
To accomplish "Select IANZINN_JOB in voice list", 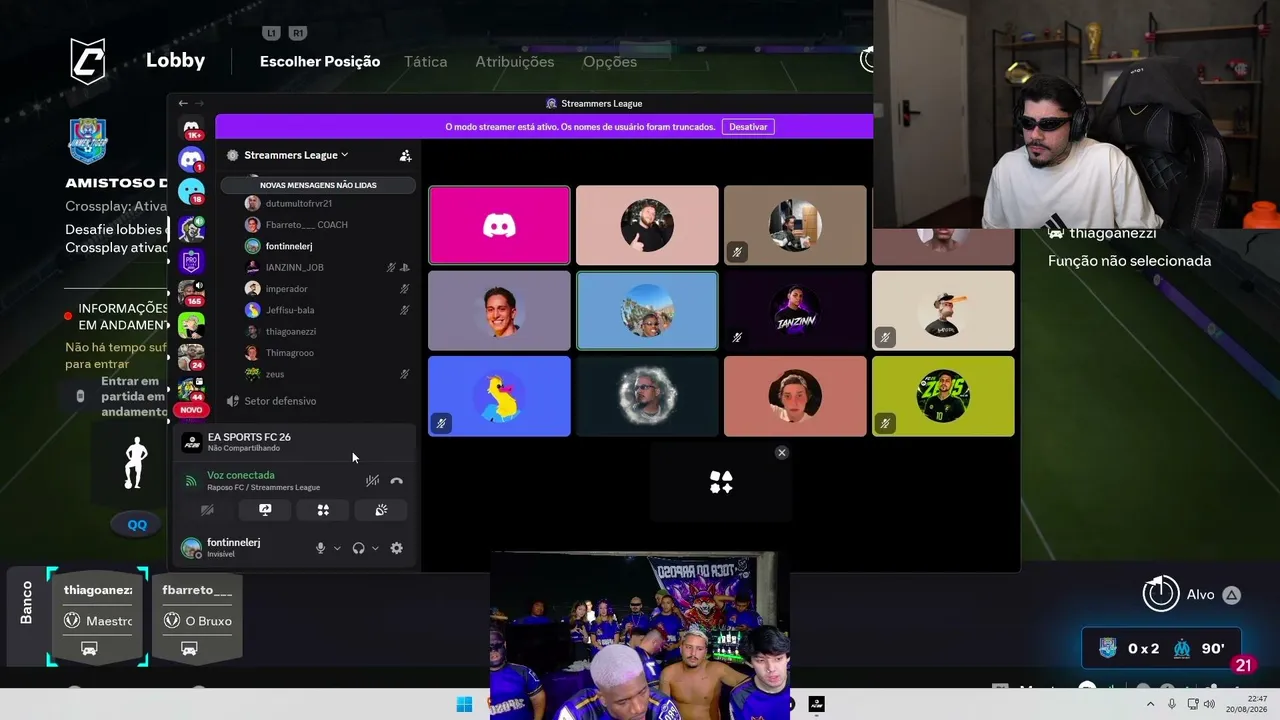I will tap(294, 267).
